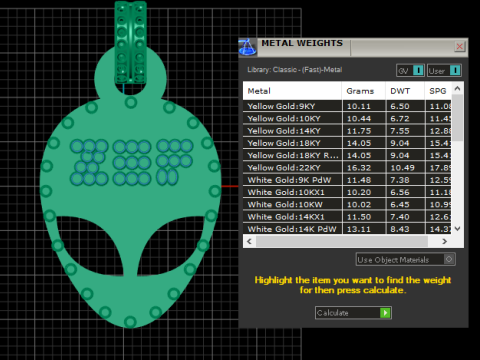The image size is (480, 360).
Task: Select the White Gold:14K PdW row
Action: pos(347,229)
